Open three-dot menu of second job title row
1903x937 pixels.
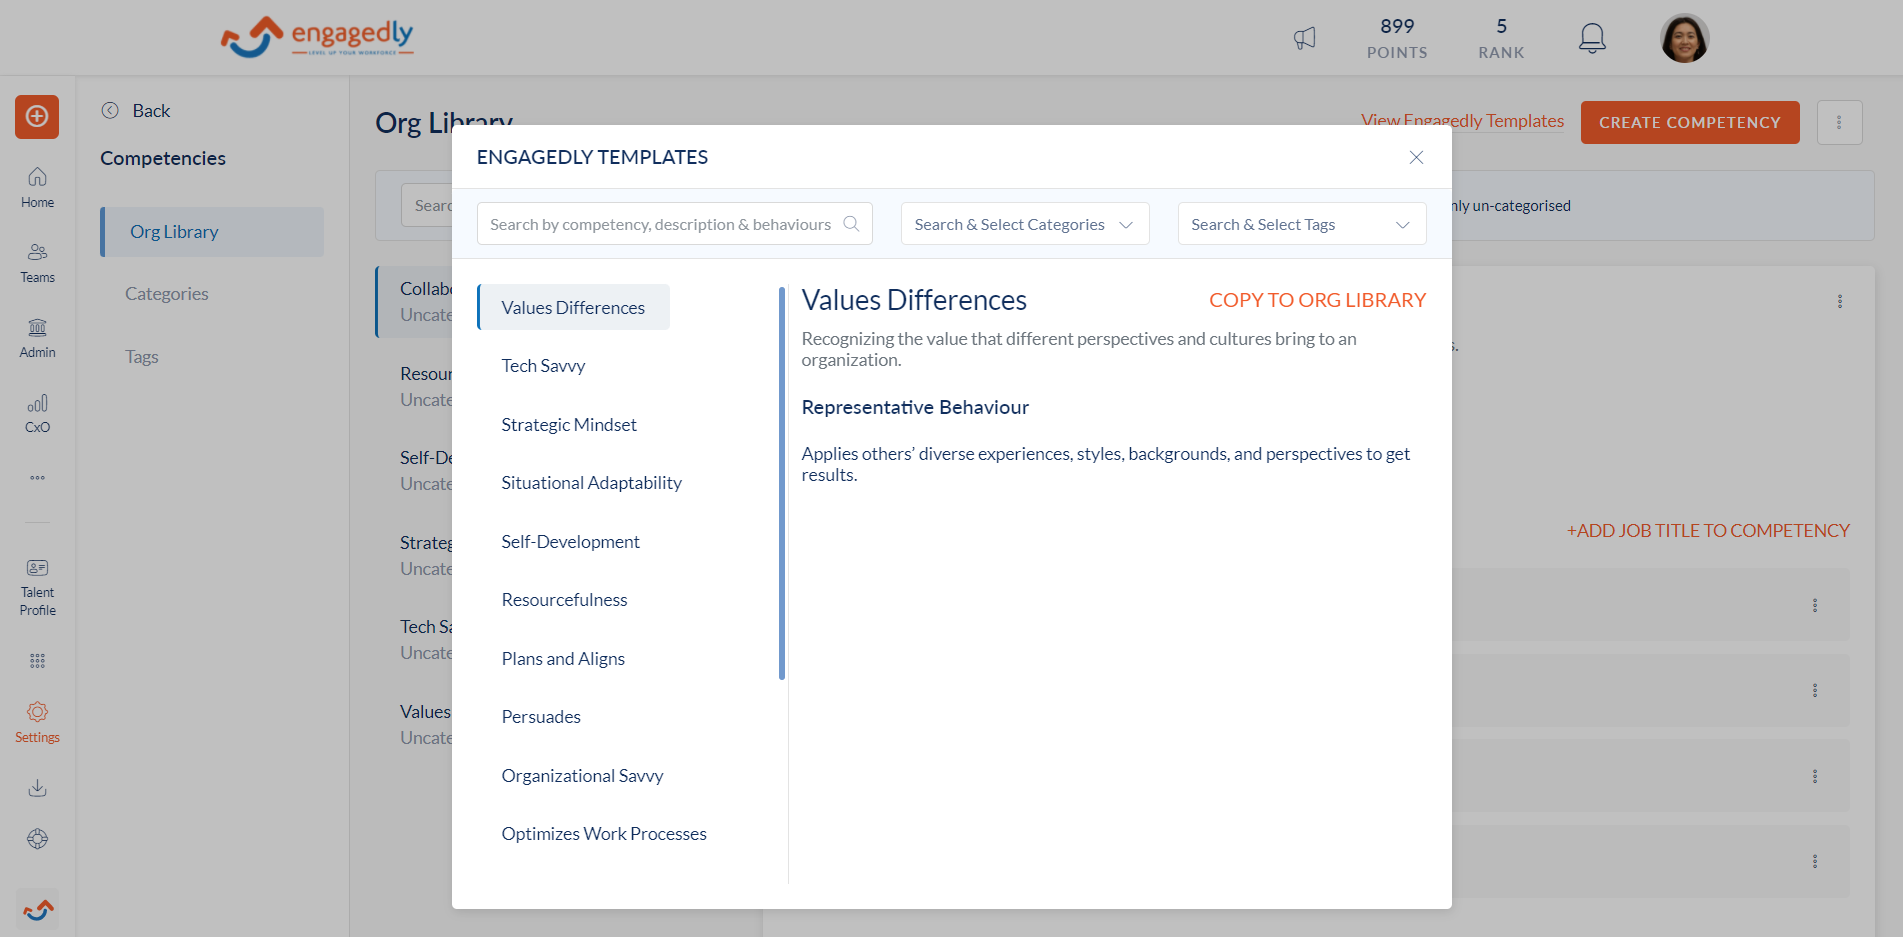coord(1814,690)
